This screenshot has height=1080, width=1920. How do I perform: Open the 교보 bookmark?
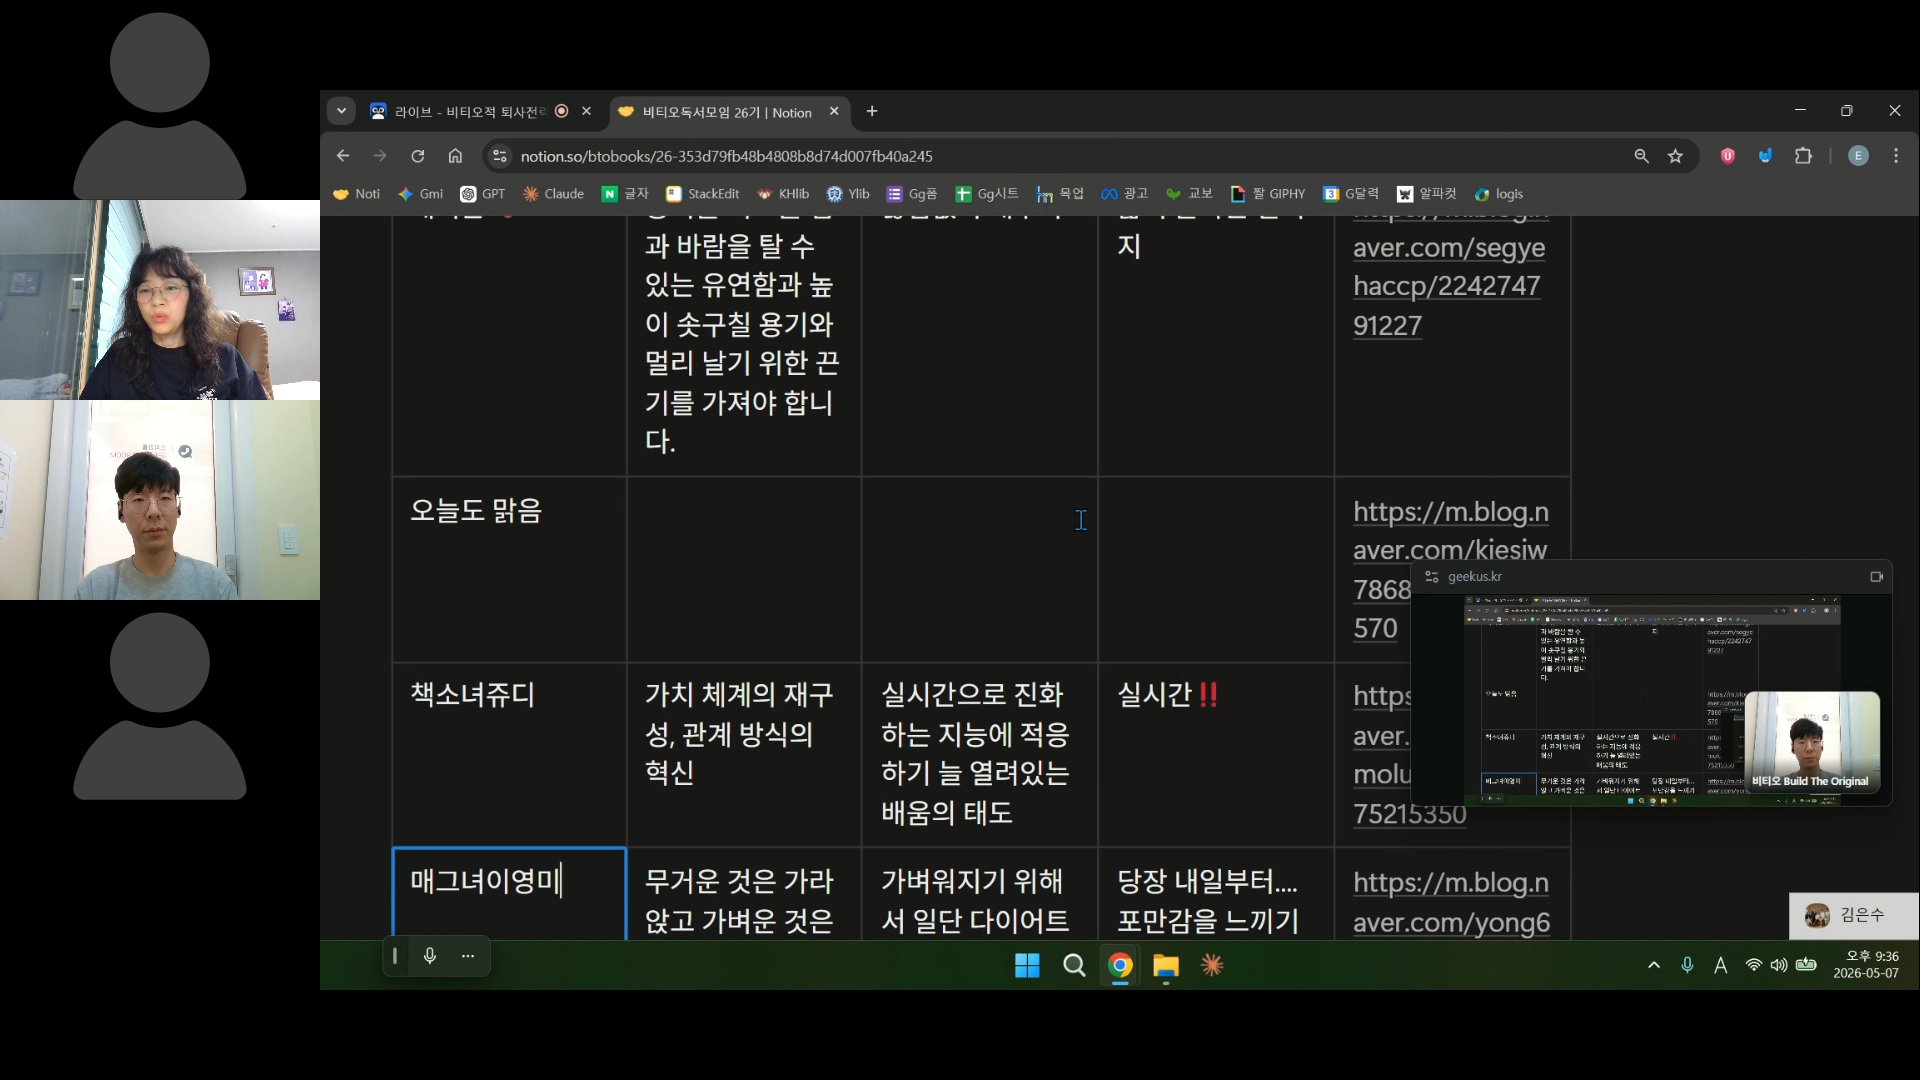[1189, 194]
